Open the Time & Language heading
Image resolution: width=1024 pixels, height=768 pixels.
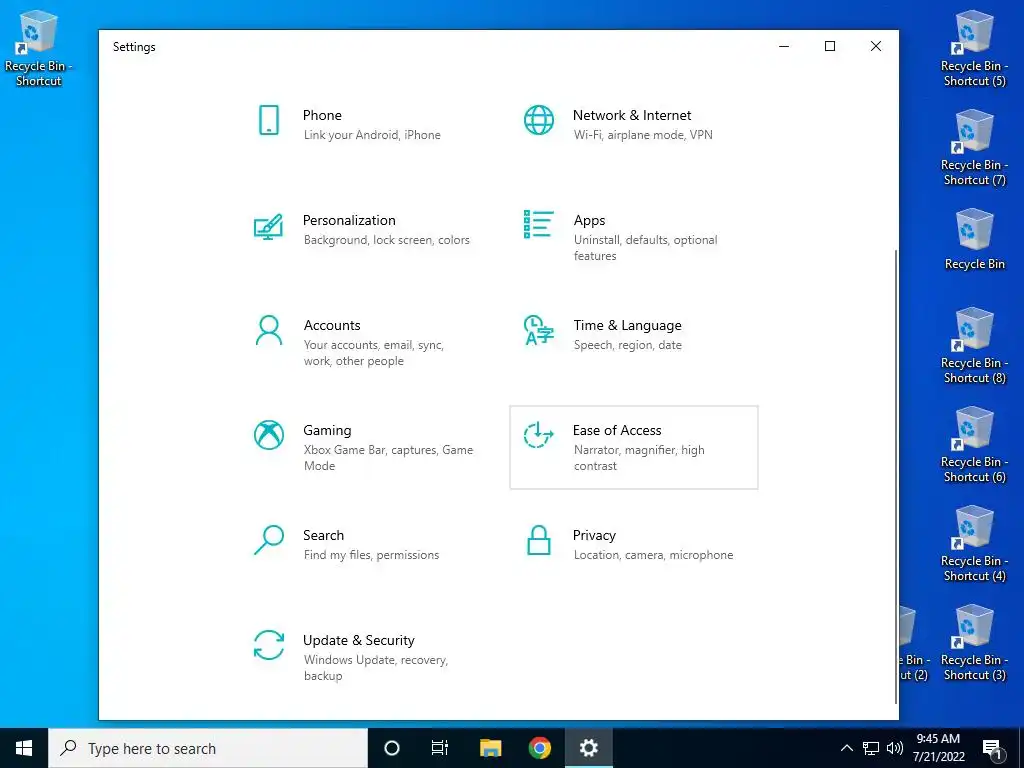click(x=628, y=325)
